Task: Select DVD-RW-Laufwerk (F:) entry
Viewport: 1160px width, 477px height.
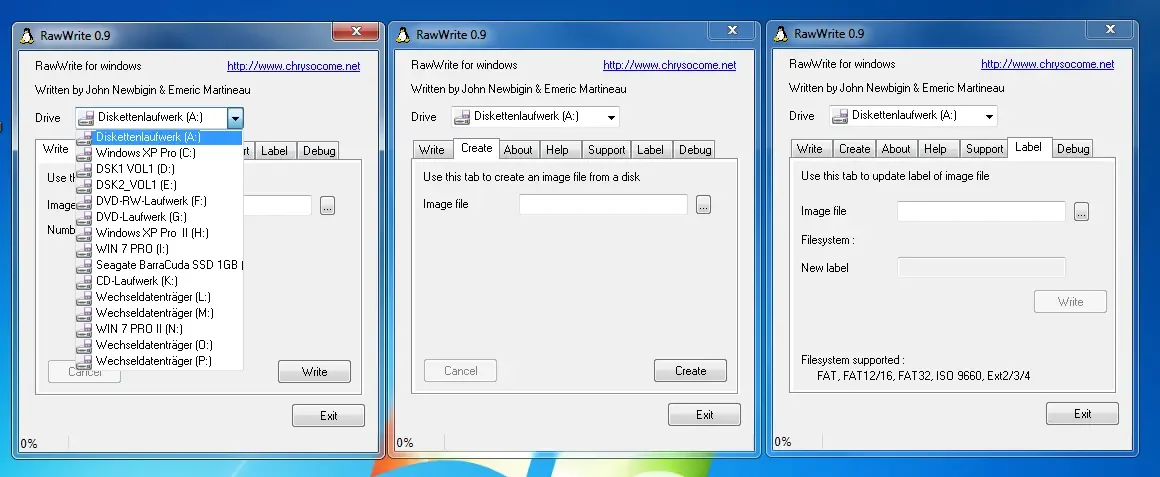Action: click(158, 201)
